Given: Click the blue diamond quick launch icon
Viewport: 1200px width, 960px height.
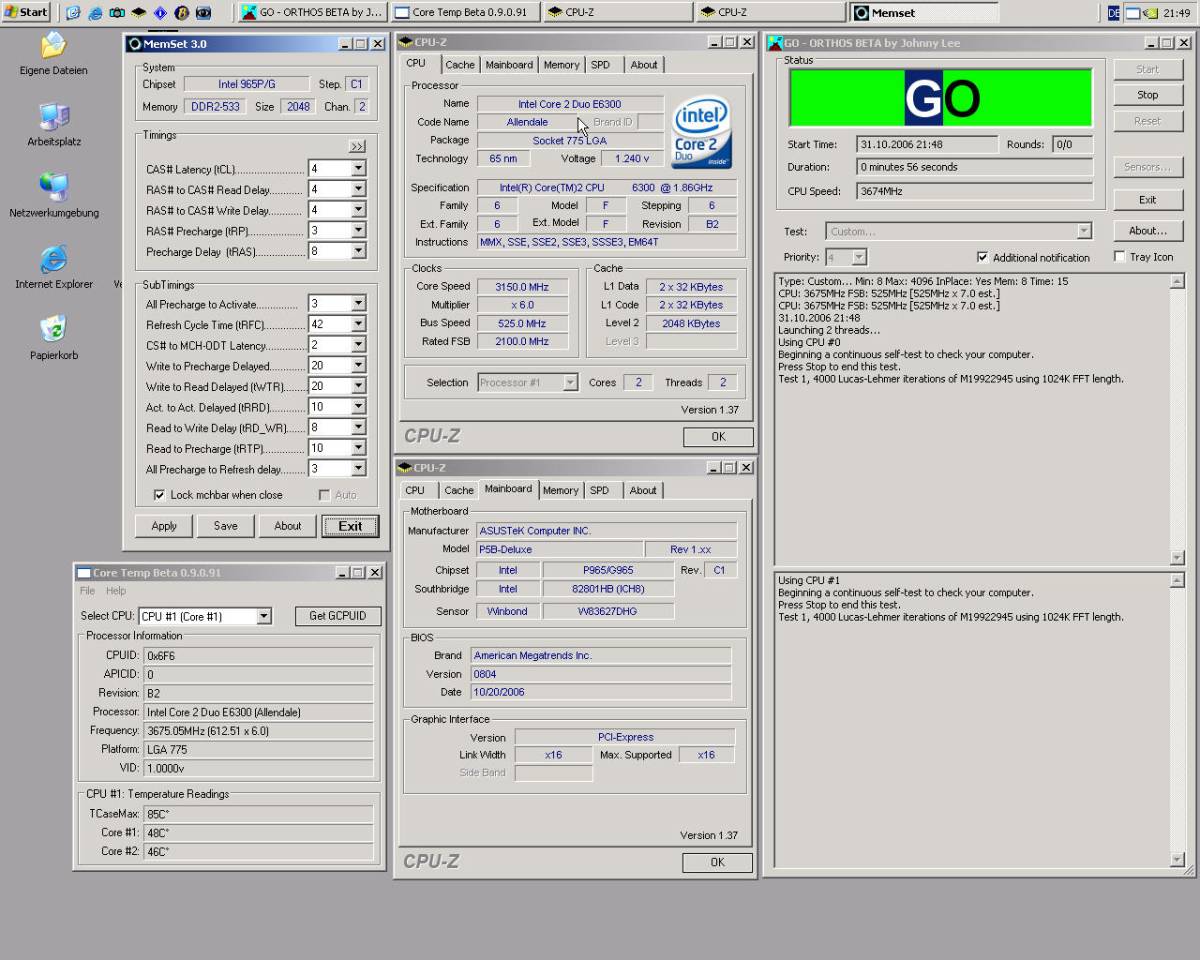Looking at the screenshot, I should point(160,13).
